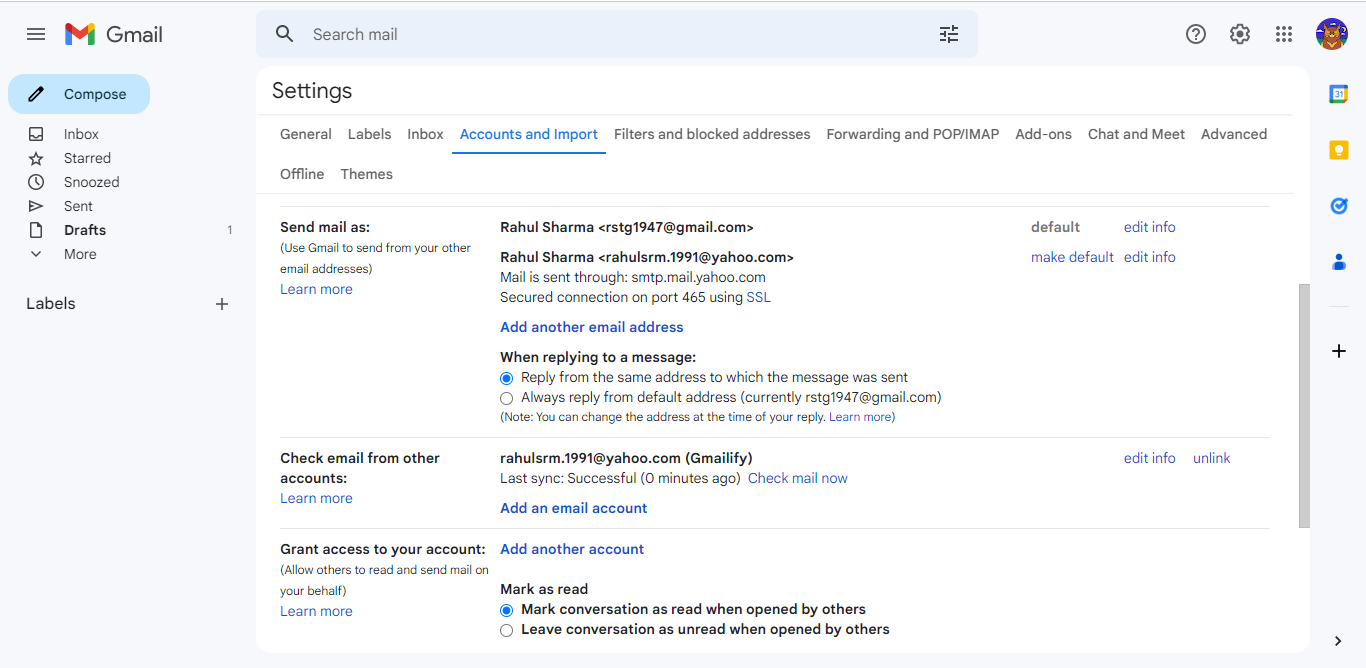Edit info for the Gmailify account
Image resolution: width=1366 pixels, height=668 pixels.
1150,458
